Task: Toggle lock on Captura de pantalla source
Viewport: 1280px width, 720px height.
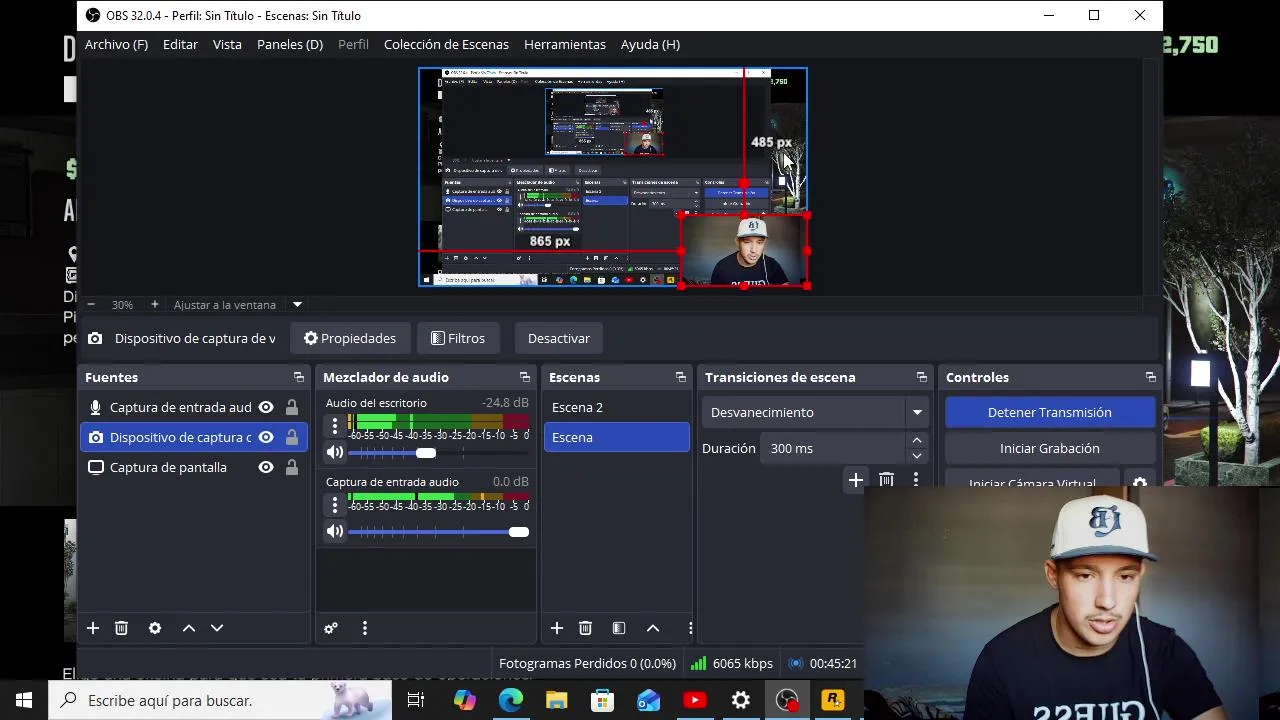Action: point(292,467)
